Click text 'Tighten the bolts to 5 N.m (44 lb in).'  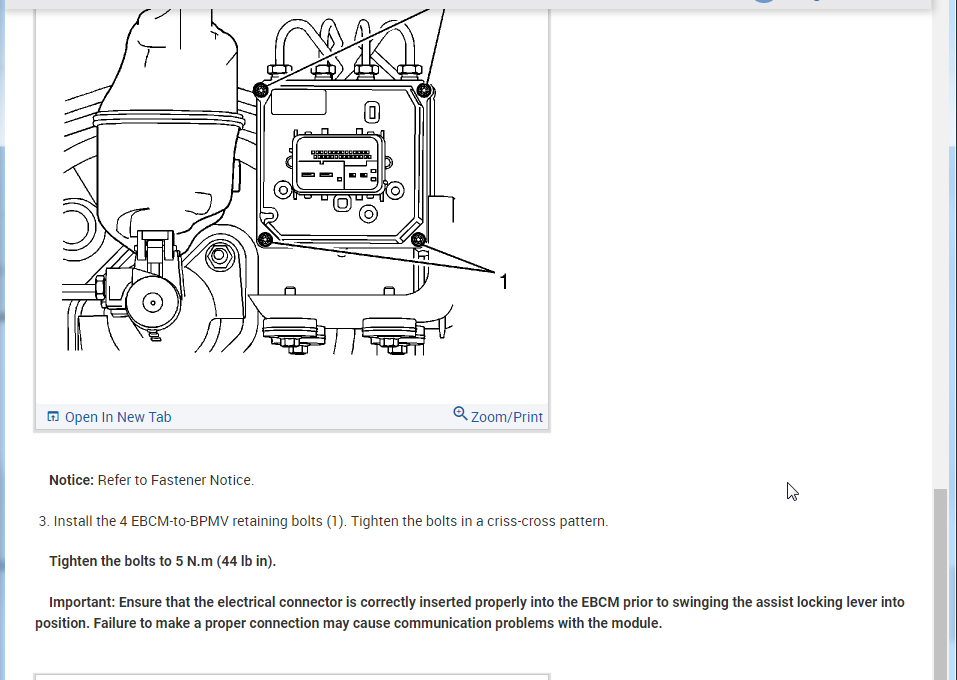pos(162,561)
